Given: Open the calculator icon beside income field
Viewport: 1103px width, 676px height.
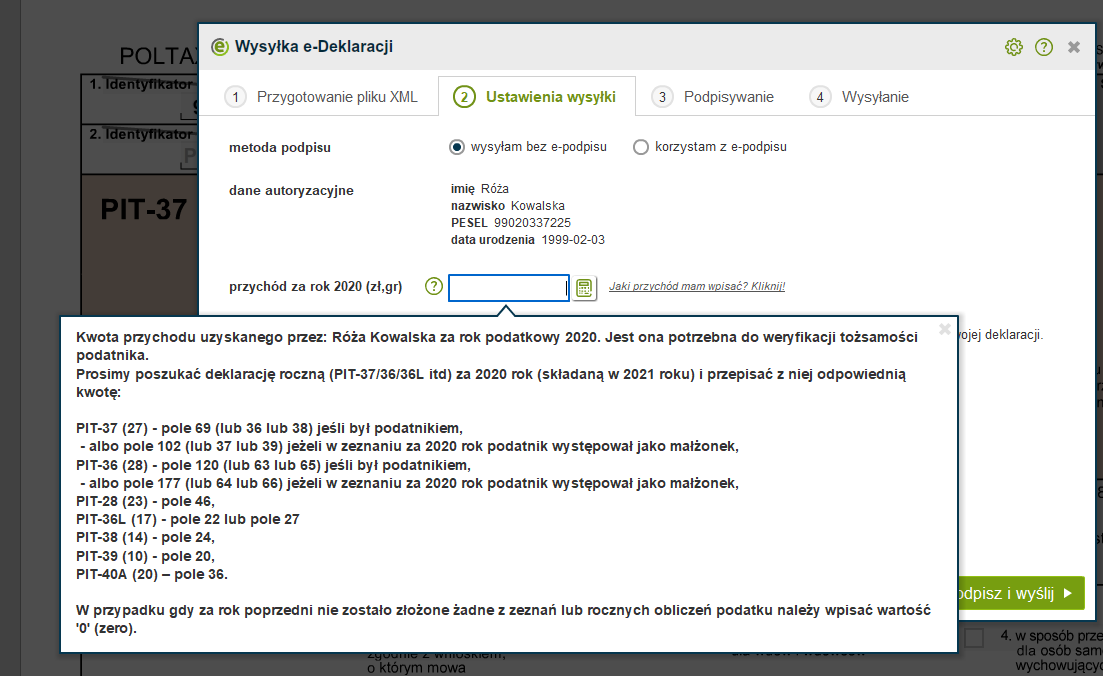Looking at the screenshot, I should [584, 288].
